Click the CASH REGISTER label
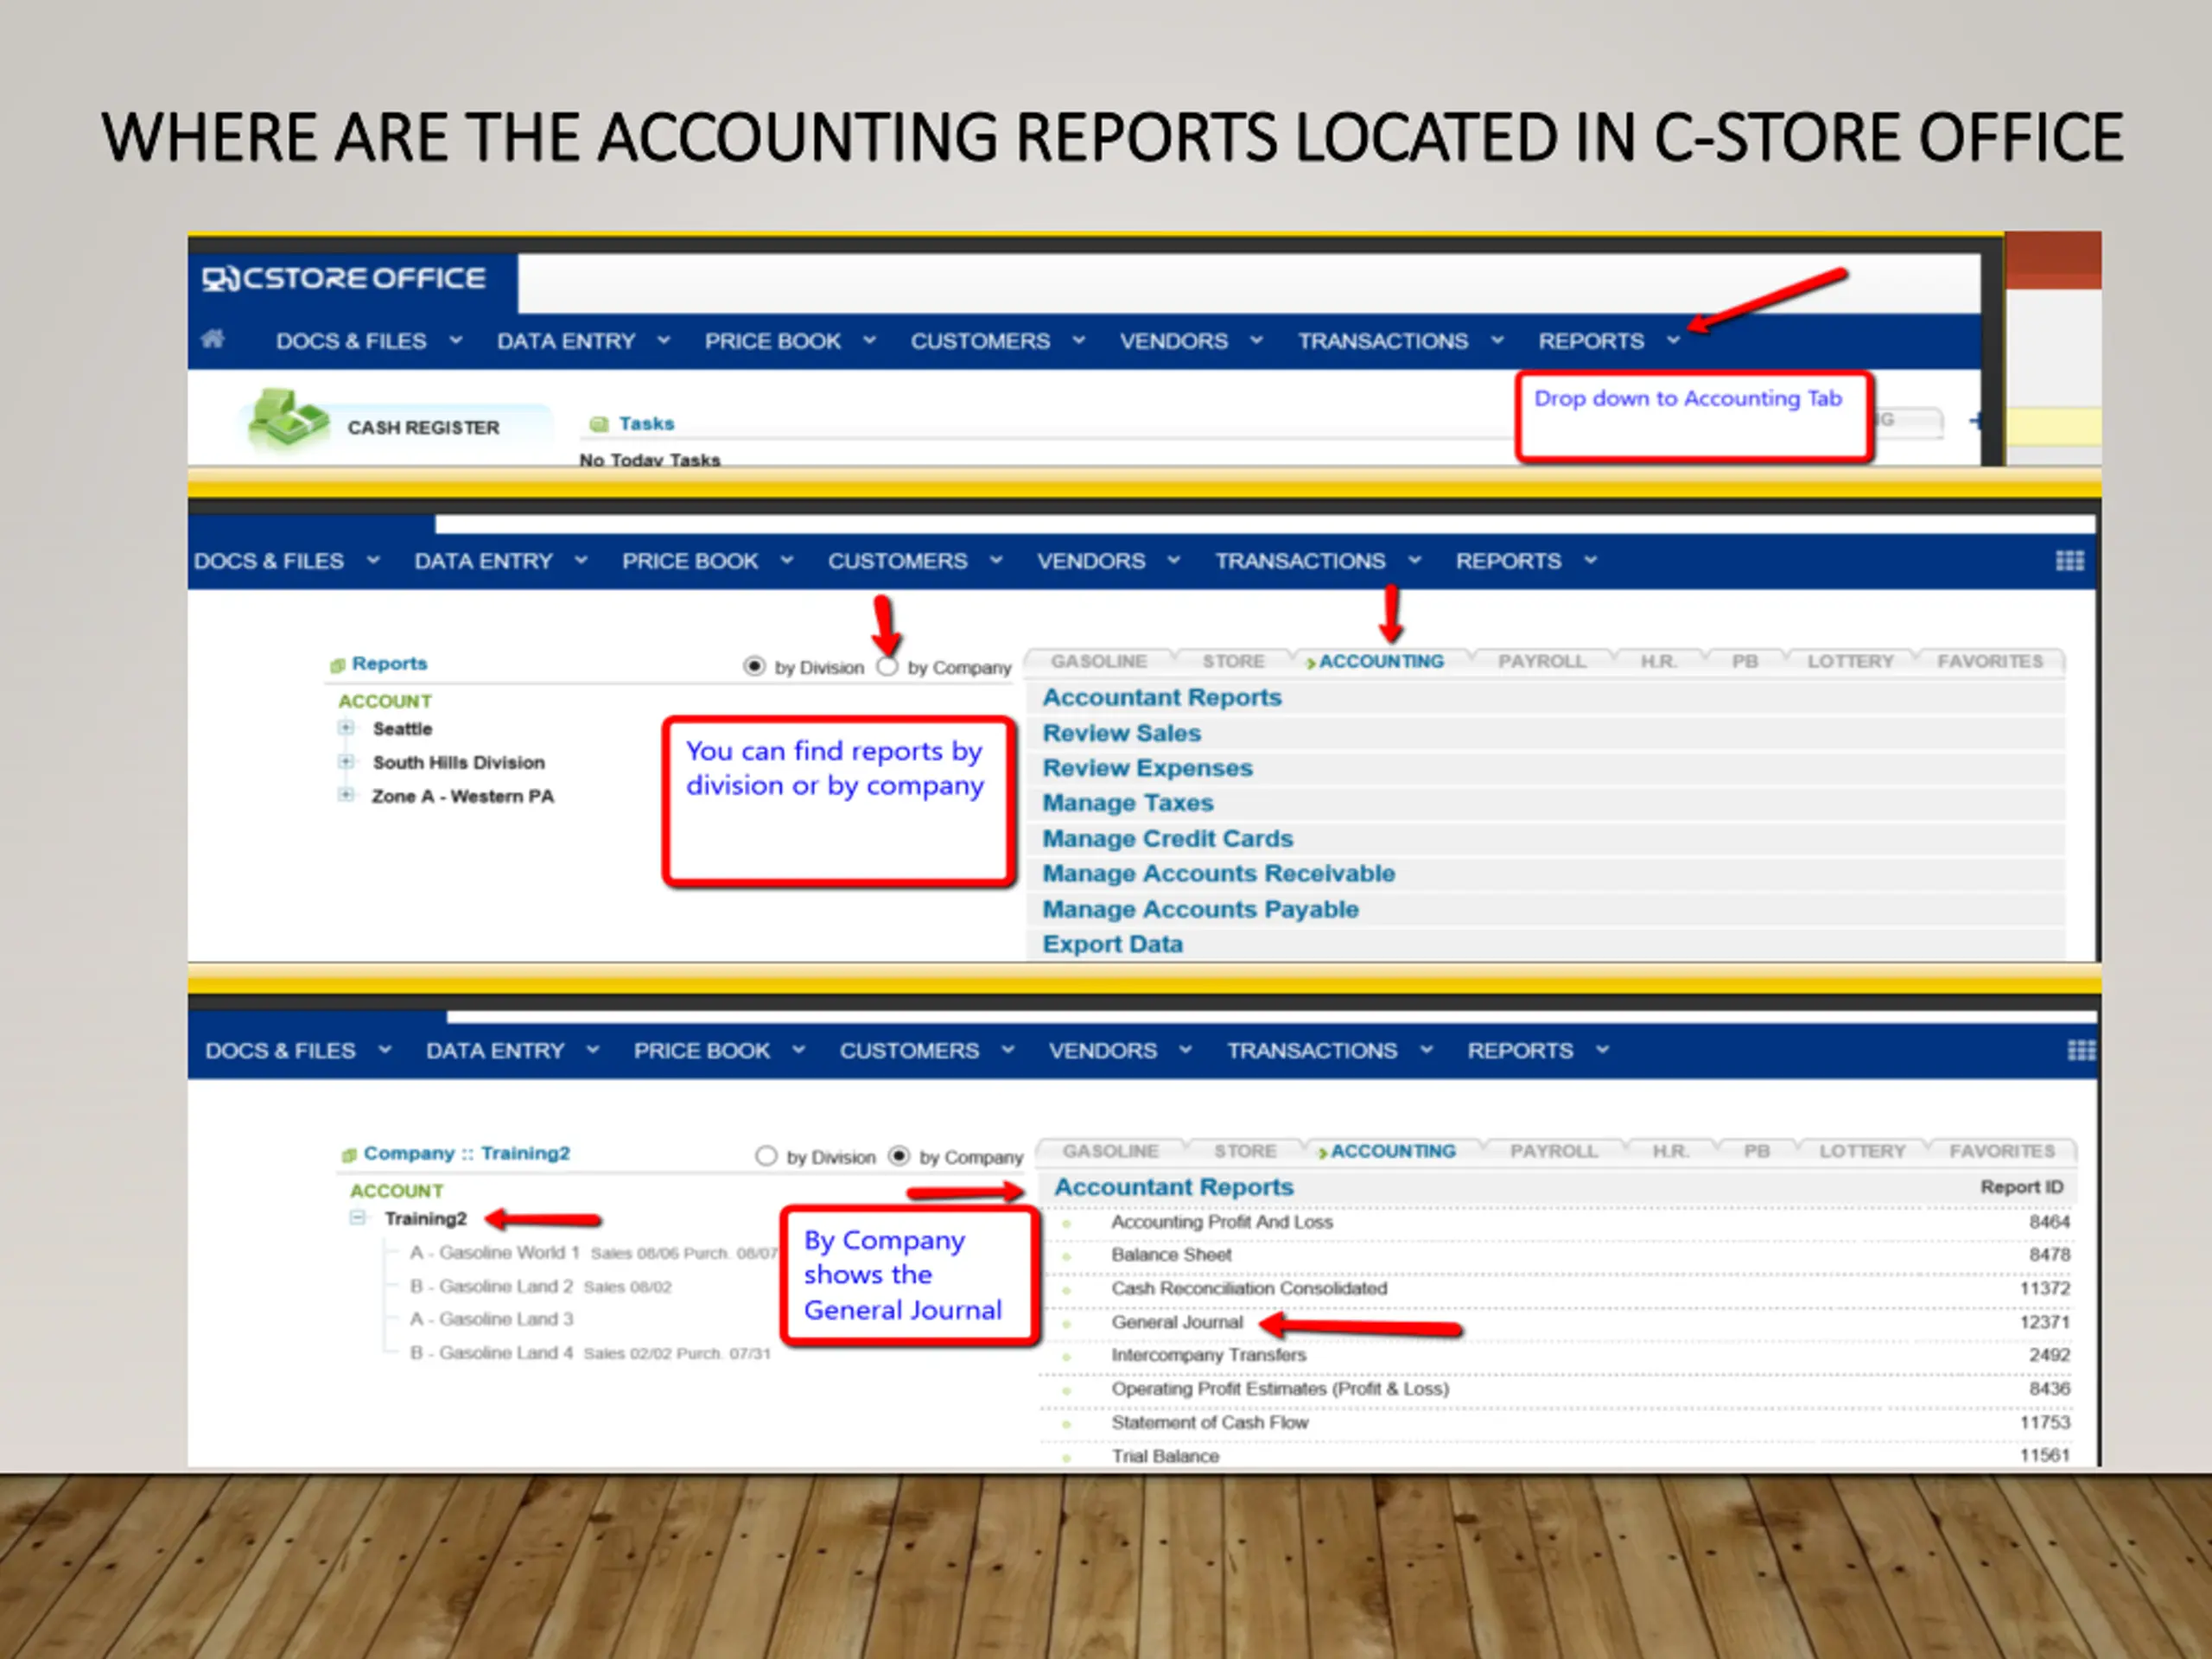 click(x=423, y=428)
